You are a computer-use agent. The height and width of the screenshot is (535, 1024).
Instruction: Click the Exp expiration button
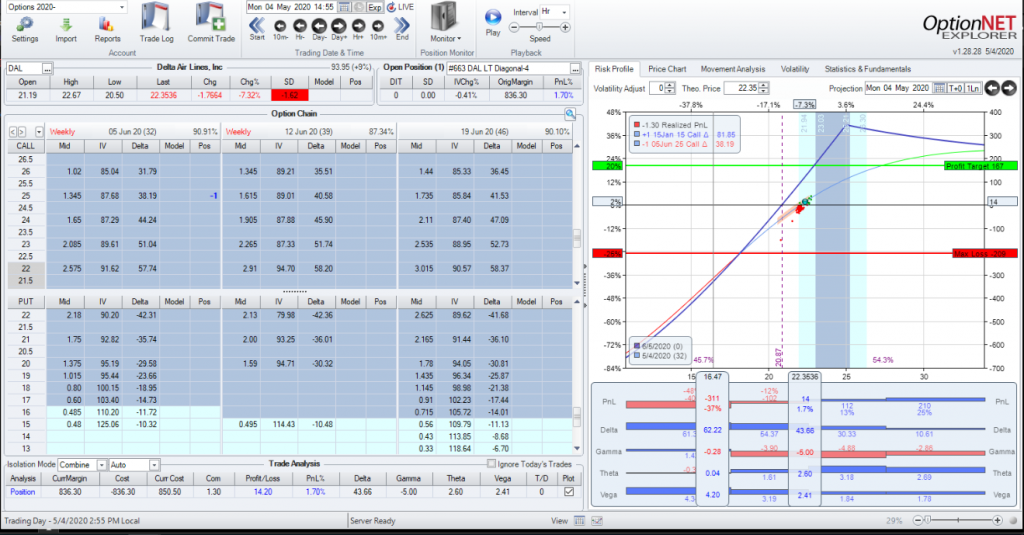374,7
